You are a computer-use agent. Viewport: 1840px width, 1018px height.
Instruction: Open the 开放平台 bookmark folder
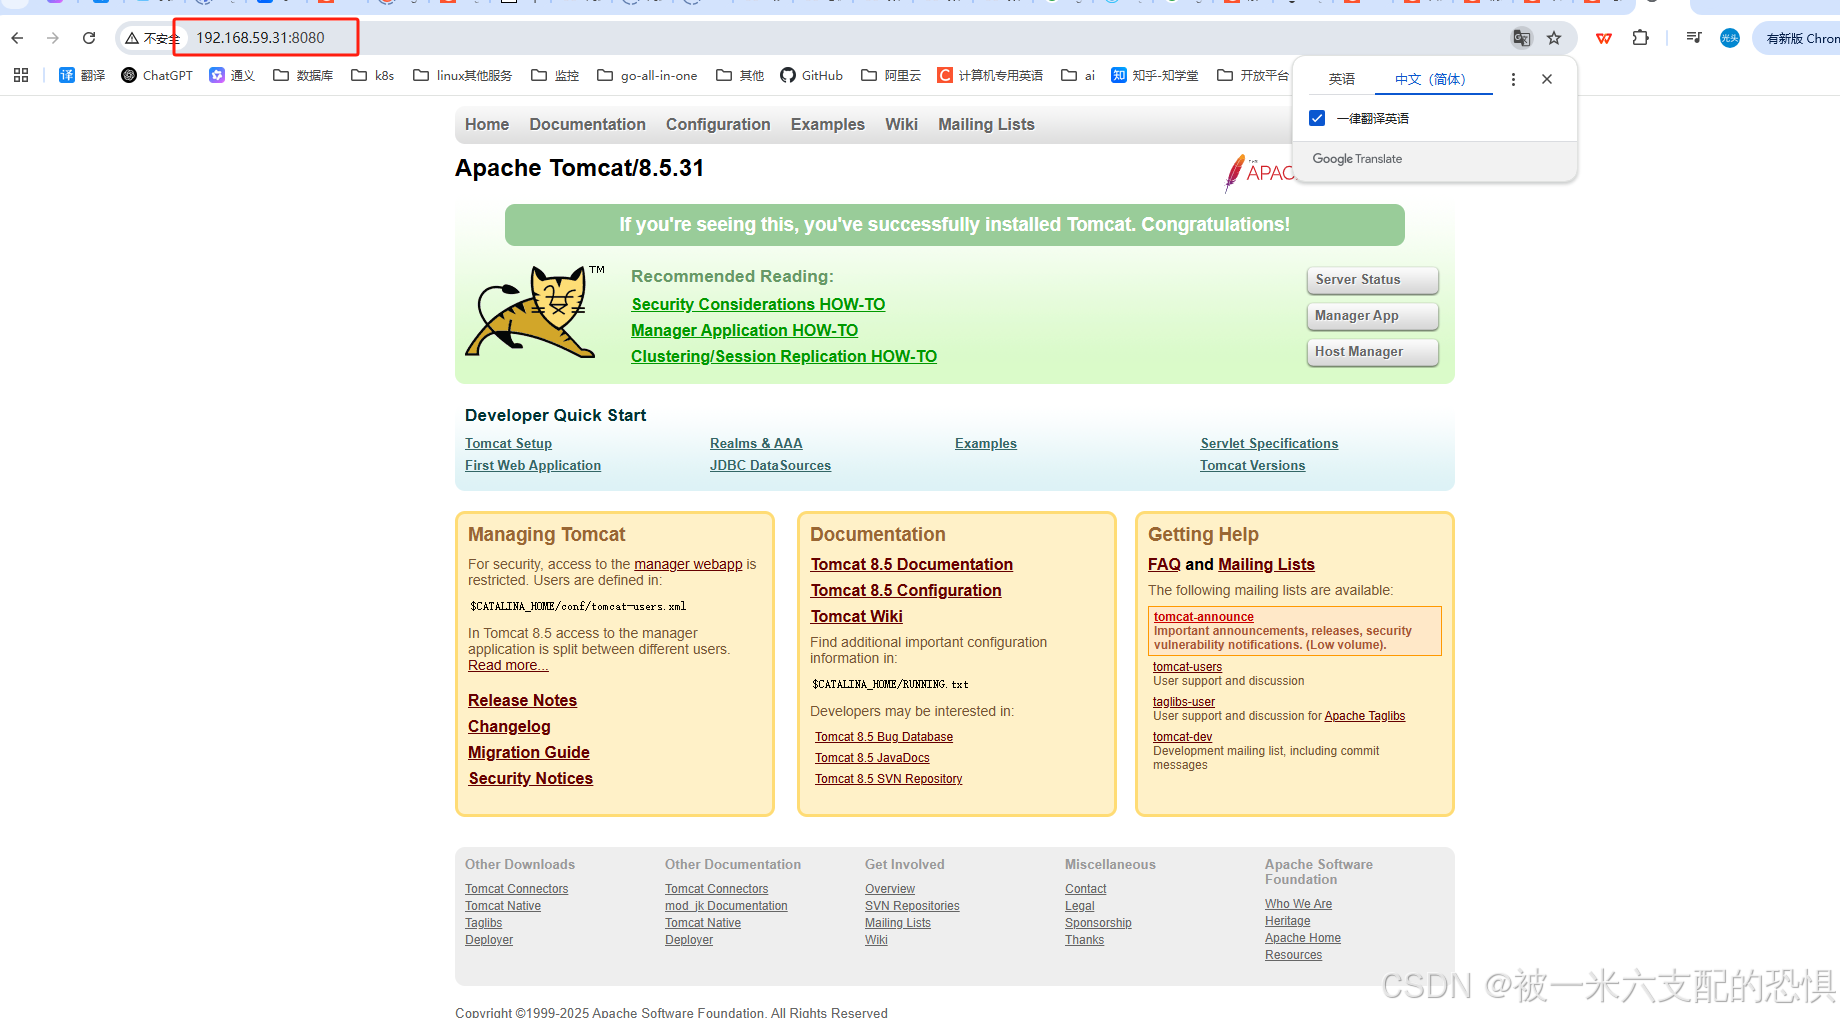tap(1253, 75)
